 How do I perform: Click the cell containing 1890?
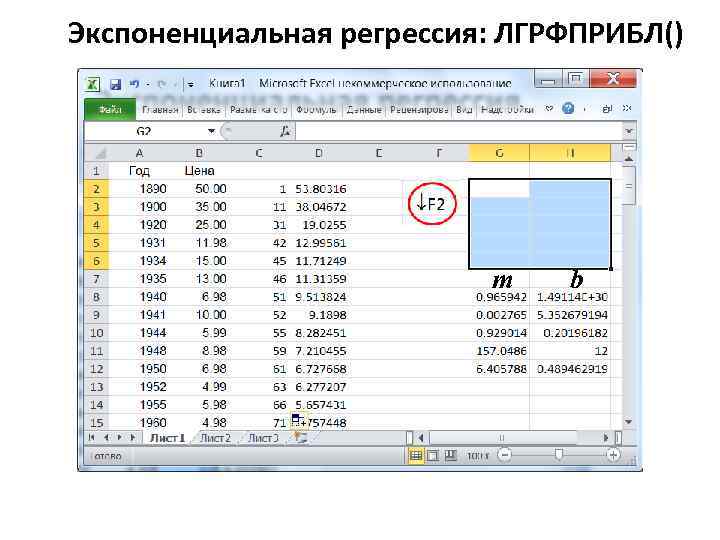pyautogui.click(x=139, y=189)
